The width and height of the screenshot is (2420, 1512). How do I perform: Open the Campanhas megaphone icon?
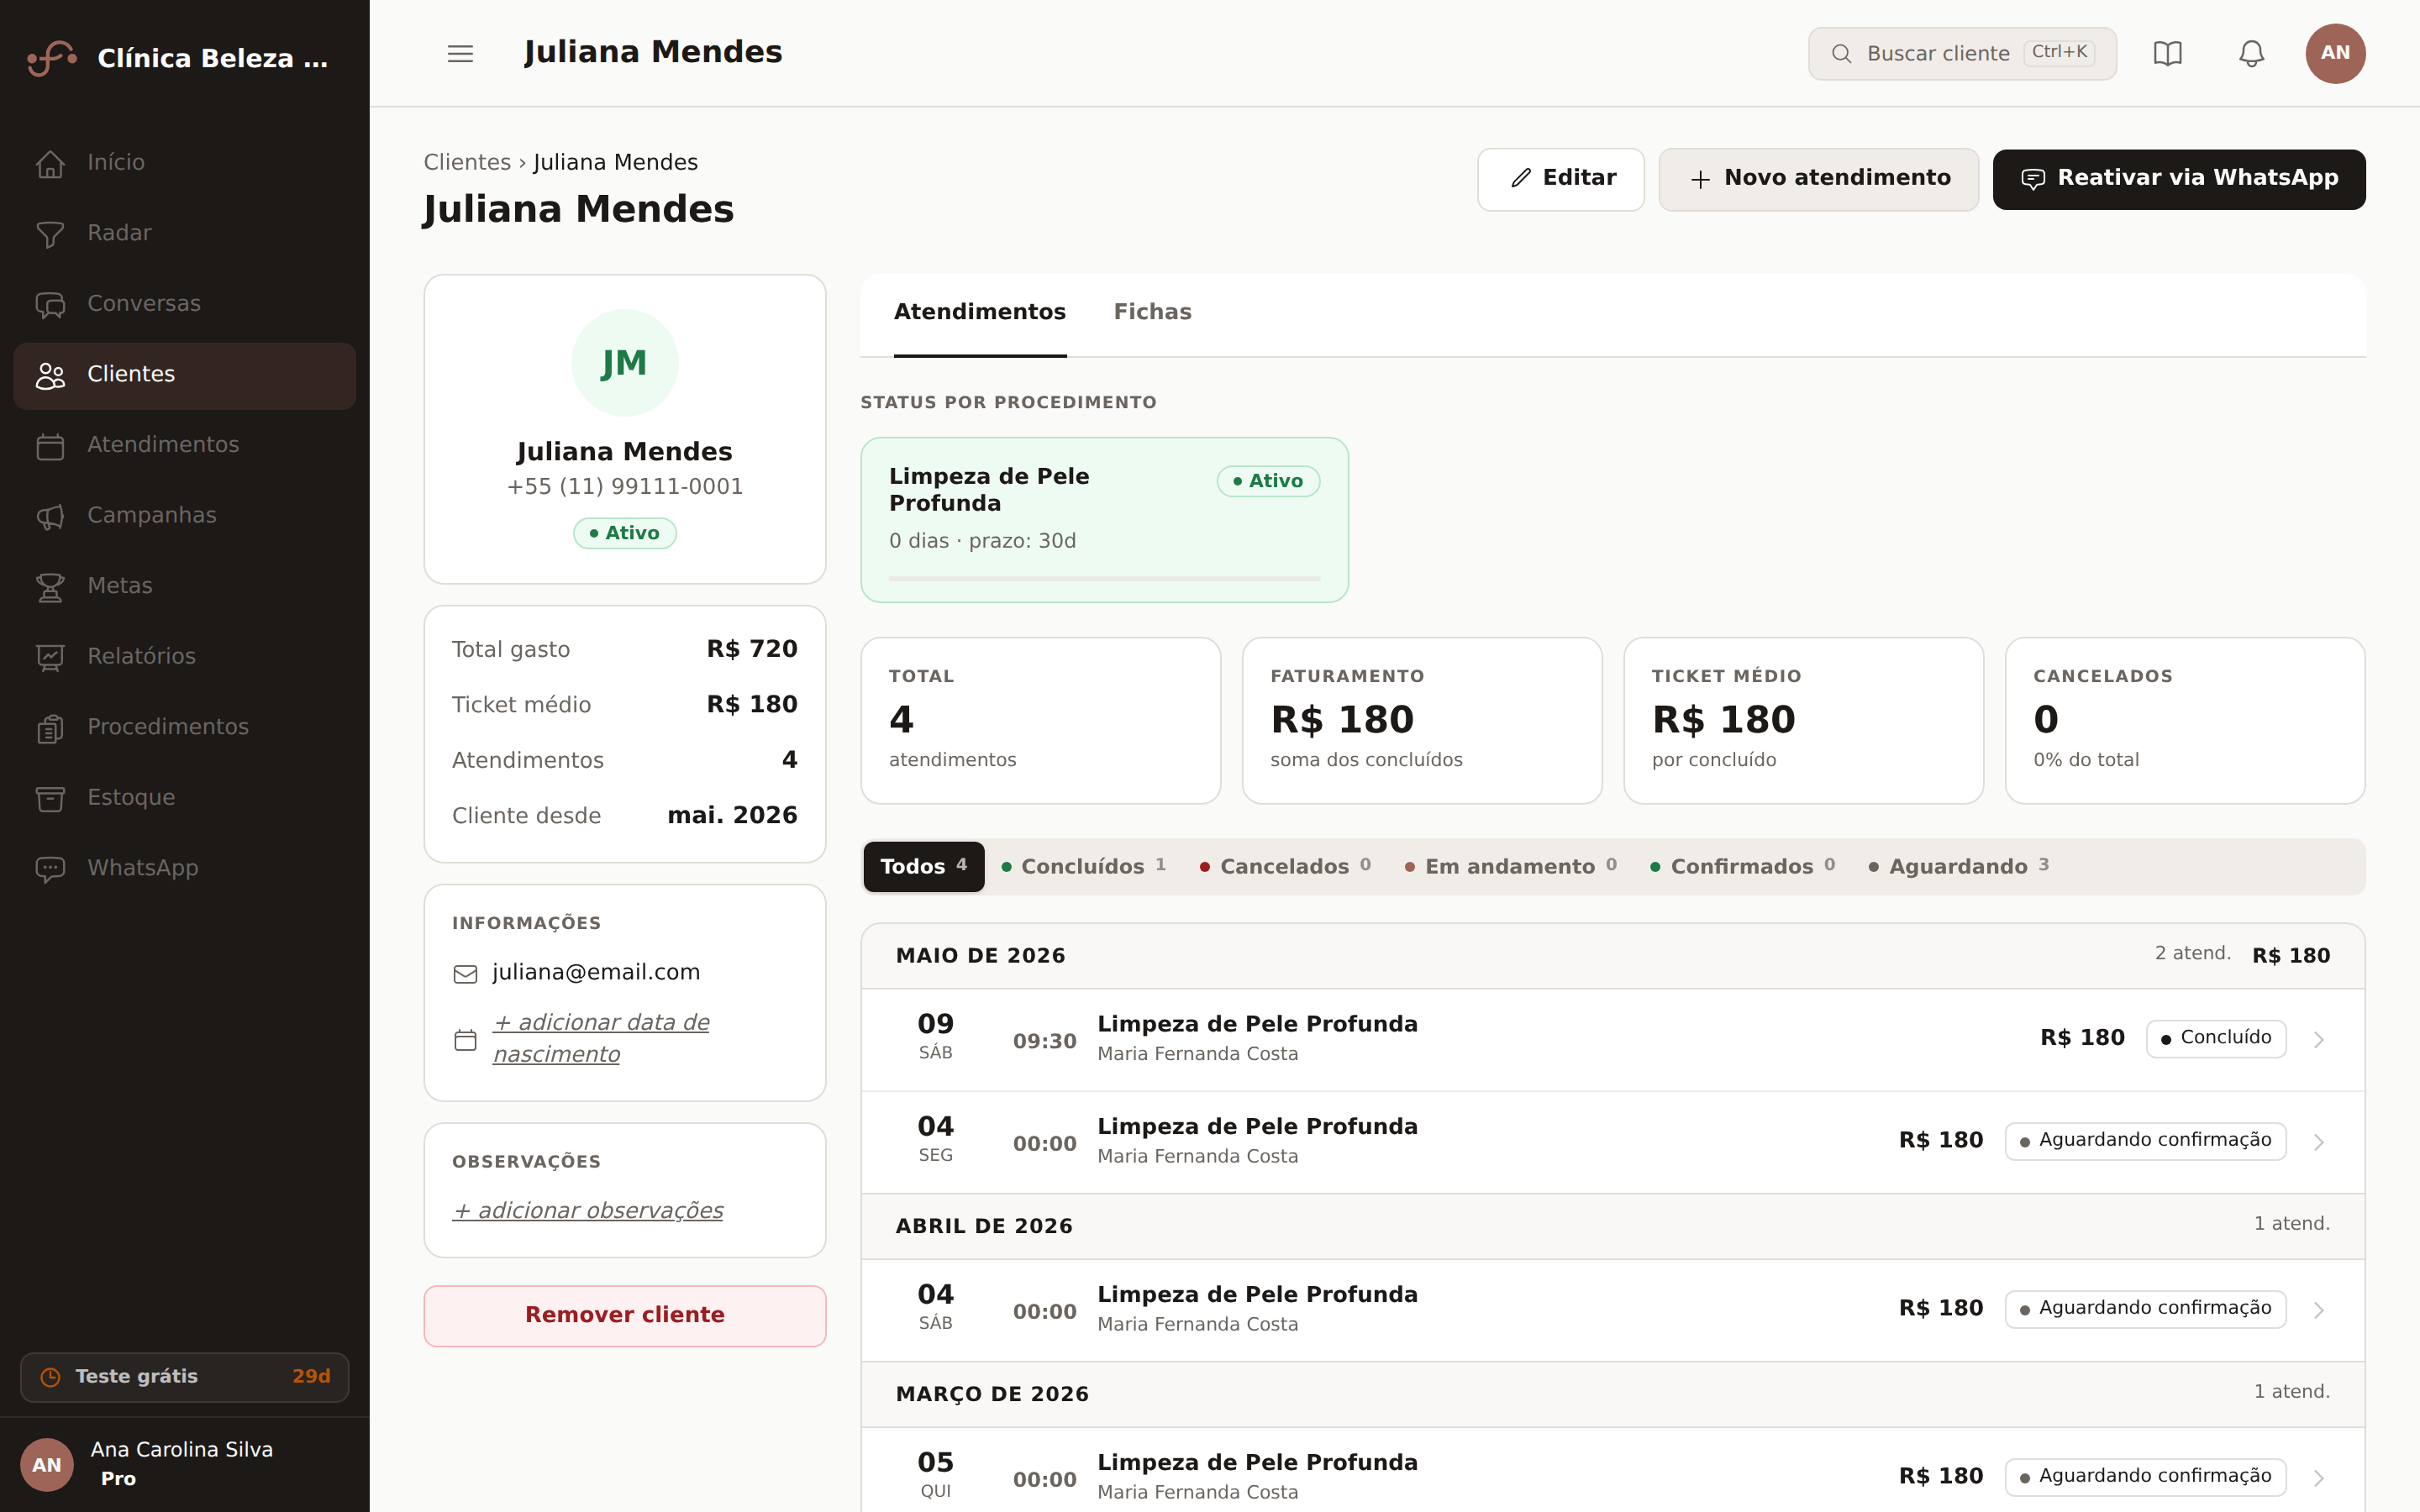coord(50,515)
